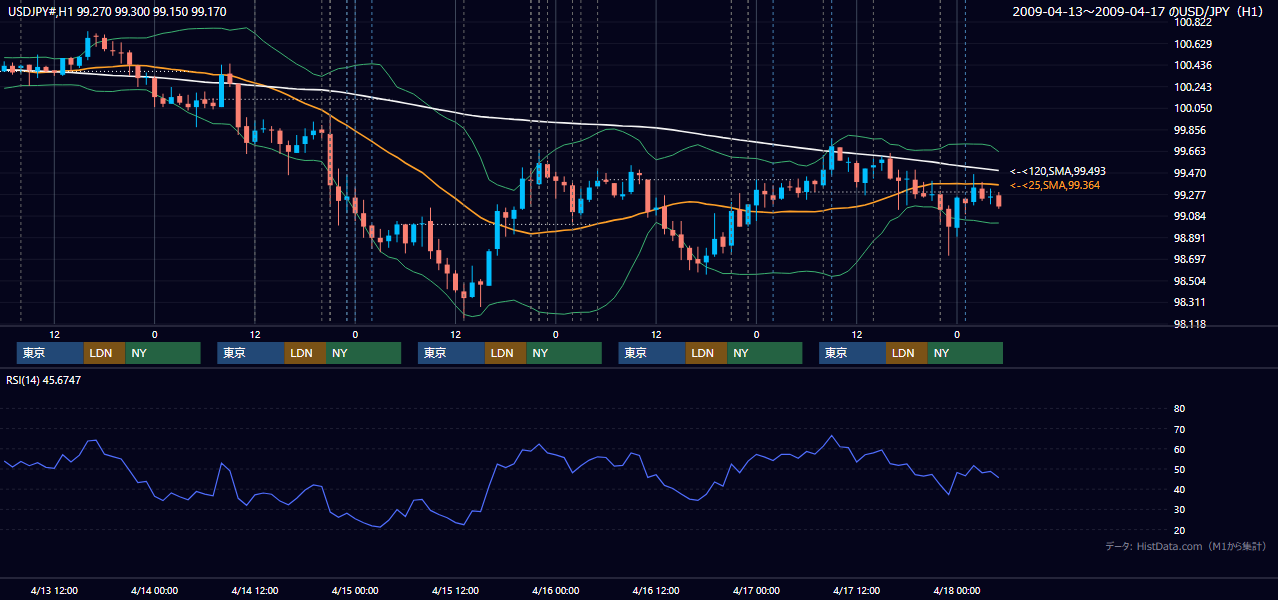Select time axis label 4/13 12:00

coord(55,591)
